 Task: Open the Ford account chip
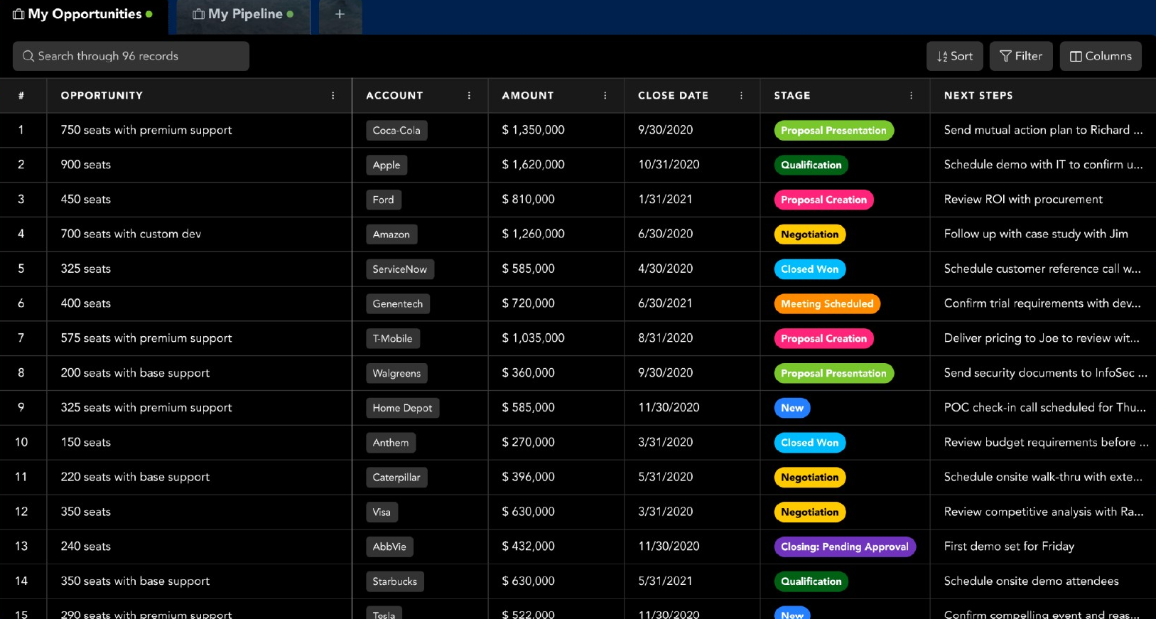[383, 200]
